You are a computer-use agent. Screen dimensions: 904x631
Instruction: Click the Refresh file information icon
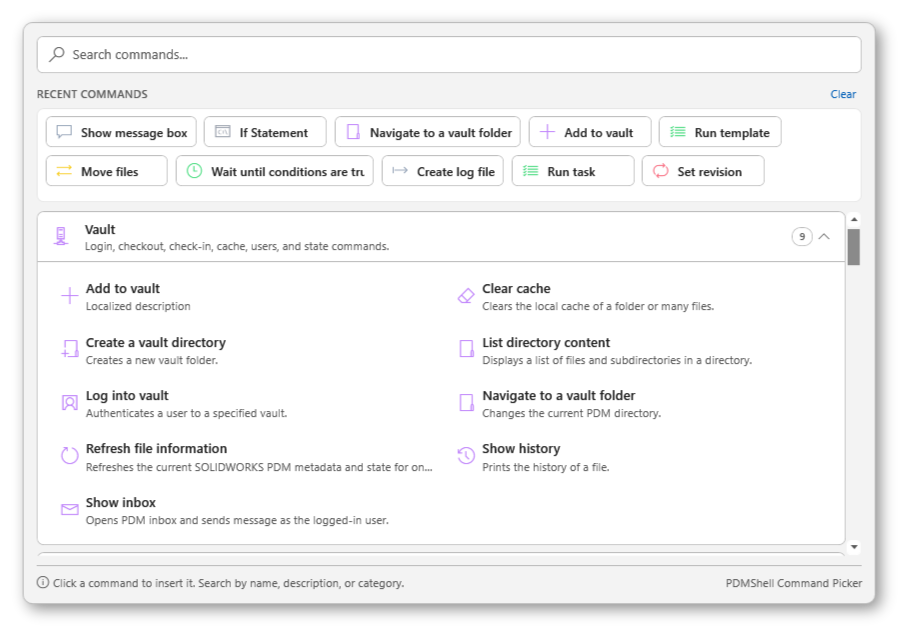[70, 456]
